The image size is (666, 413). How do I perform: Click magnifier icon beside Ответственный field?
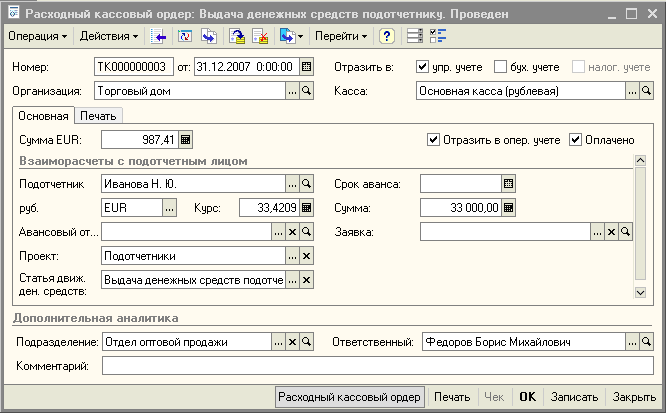[647, 342]
